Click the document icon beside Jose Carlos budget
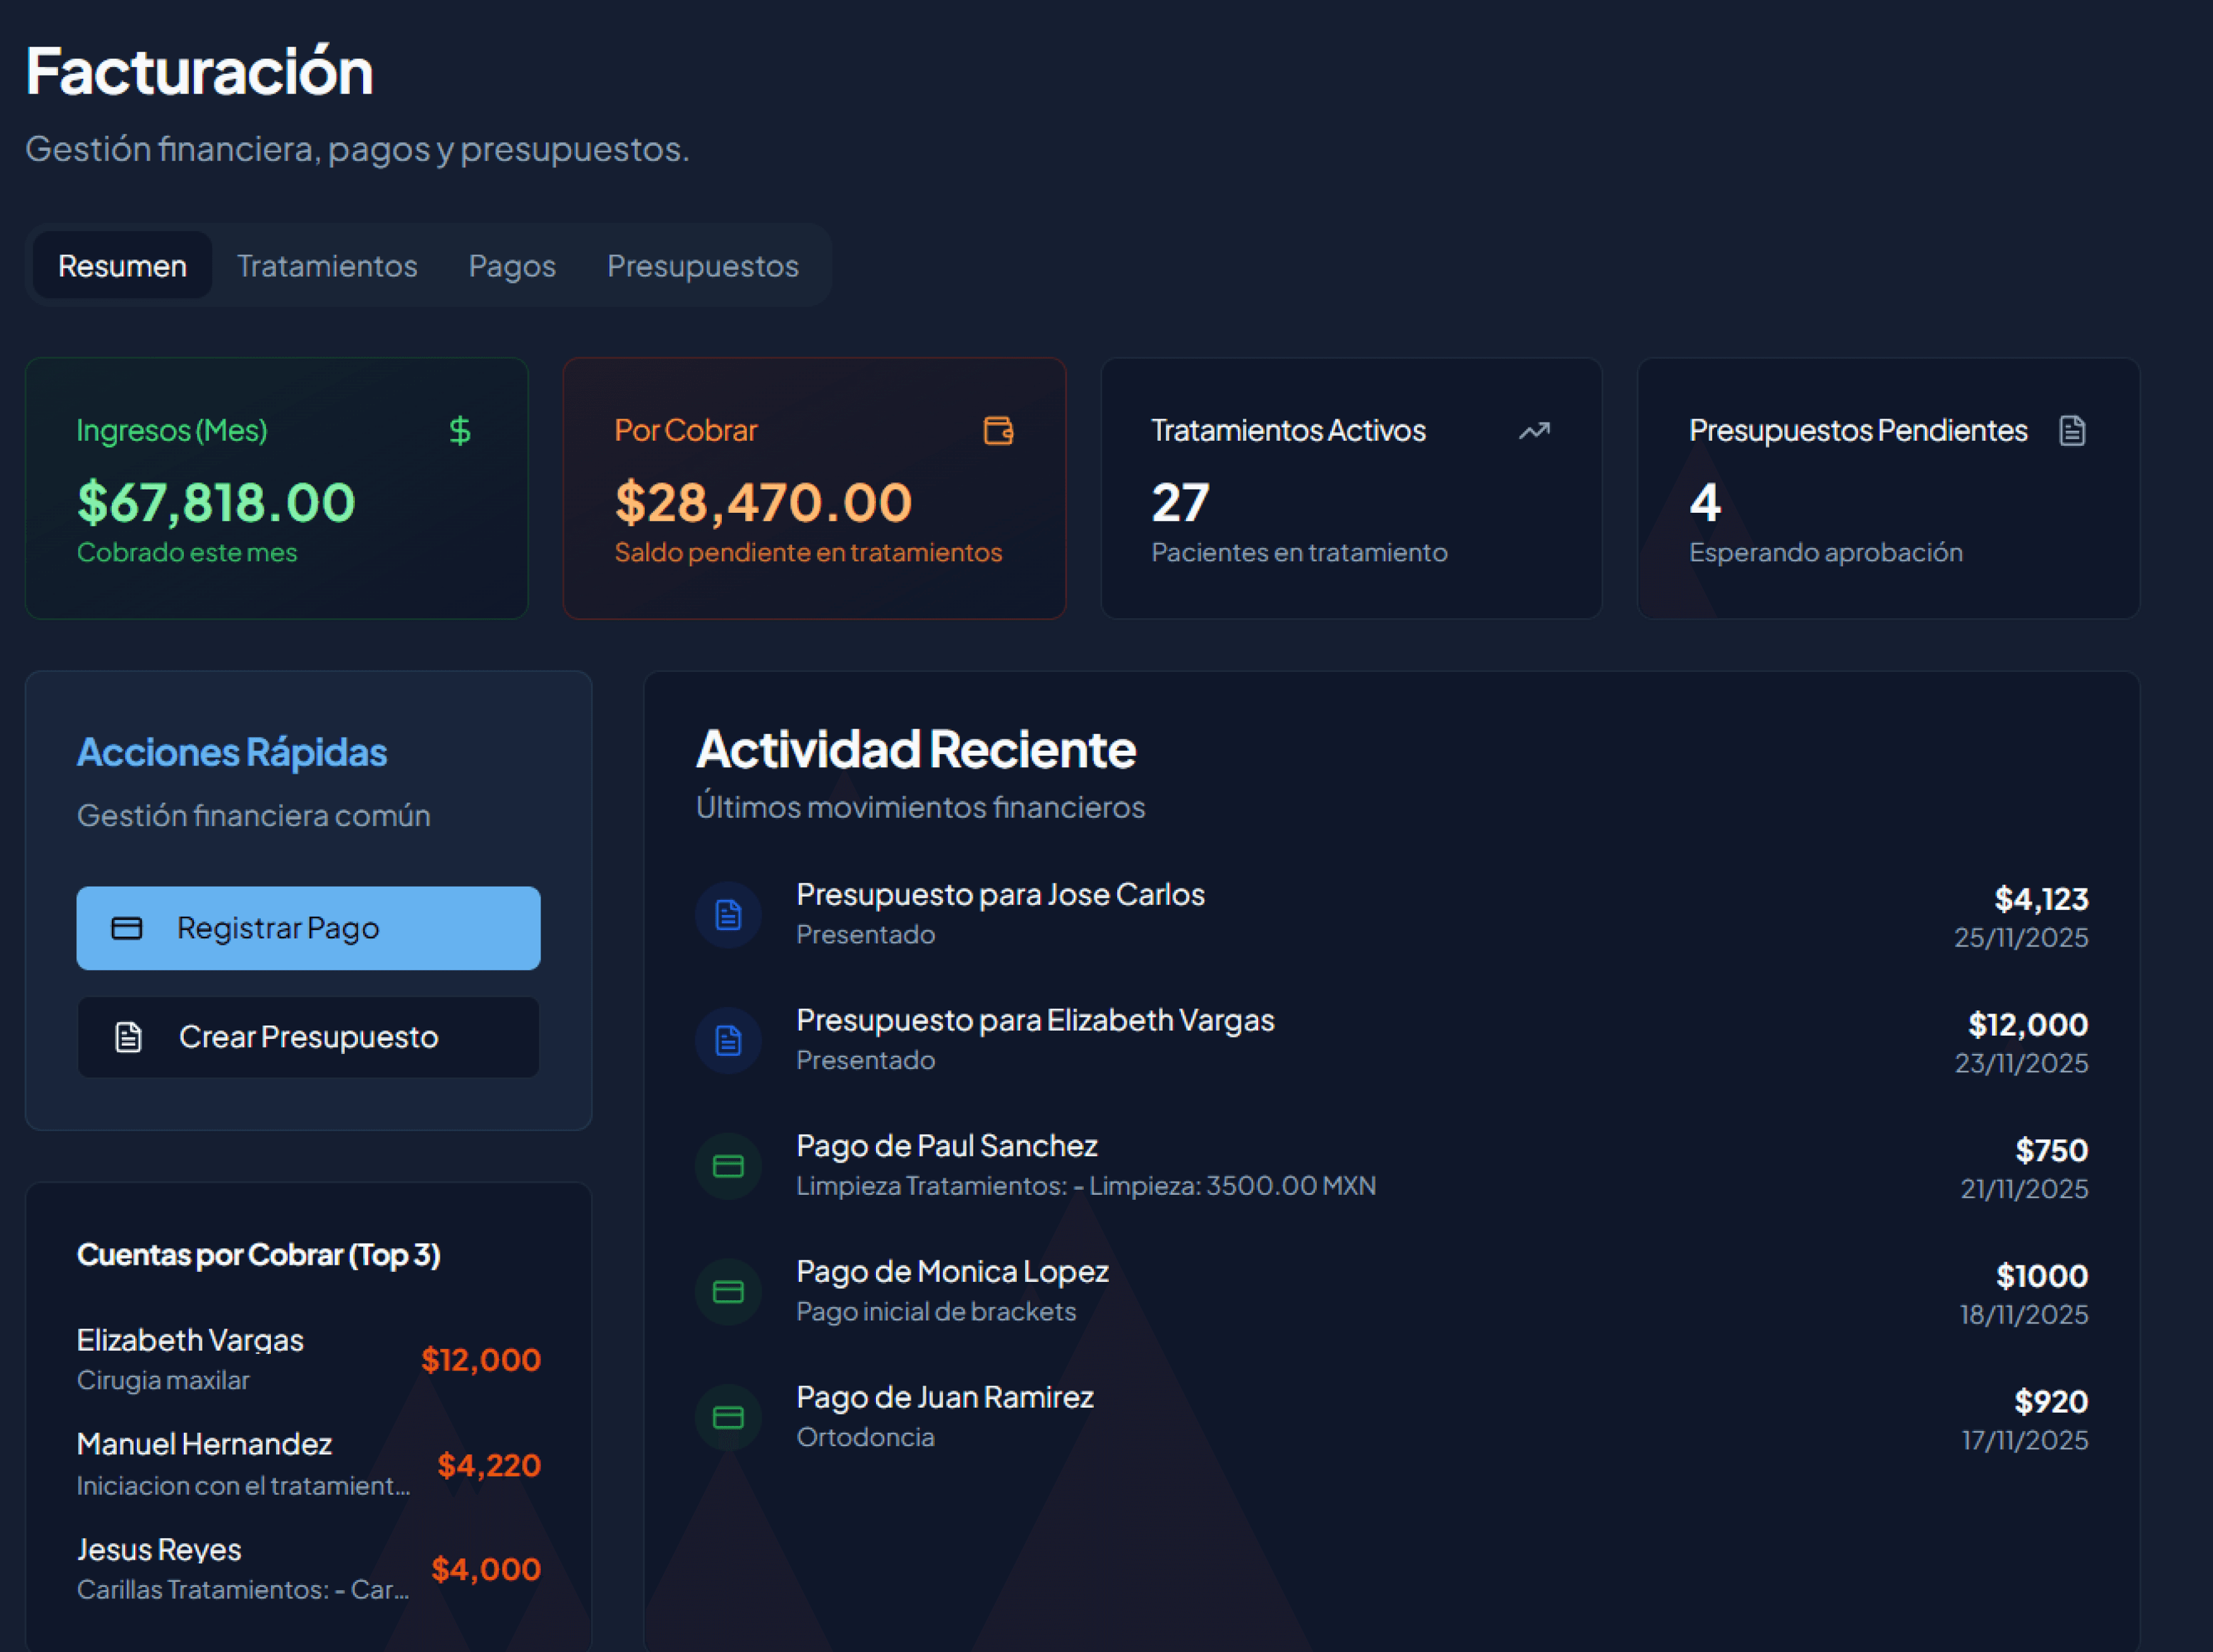Viewport: 2213px width, 1652px height. point(728,914)
